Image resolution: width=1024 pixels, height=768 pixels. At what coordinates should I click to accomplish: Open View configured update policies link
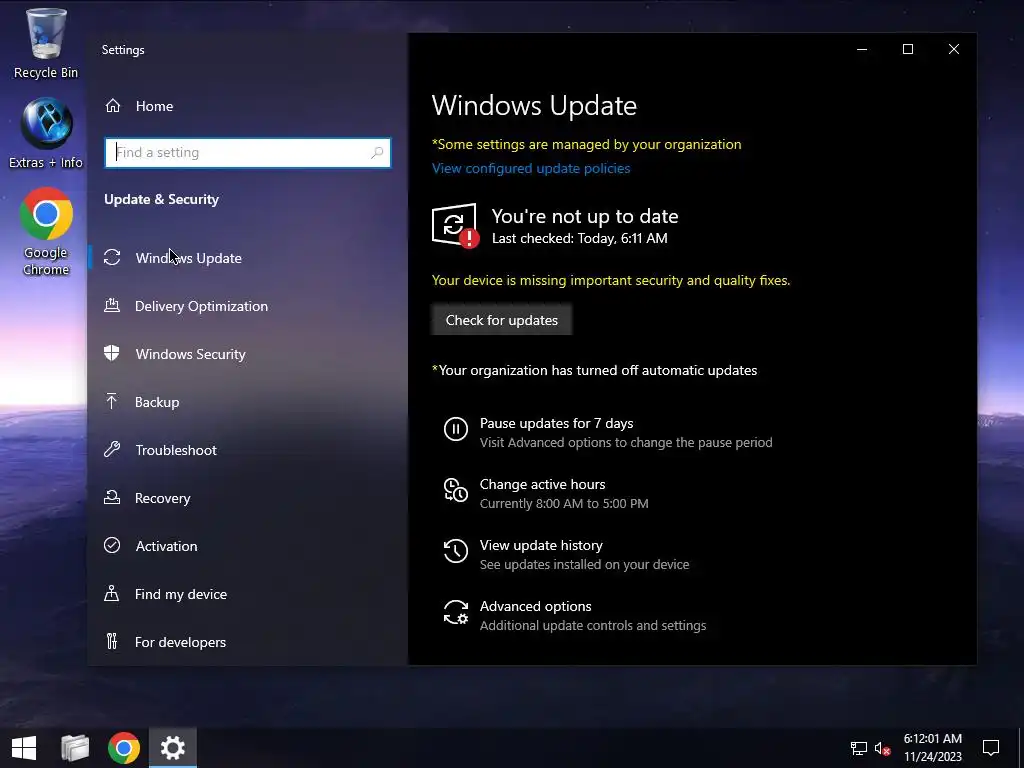(x=531, y=168)
